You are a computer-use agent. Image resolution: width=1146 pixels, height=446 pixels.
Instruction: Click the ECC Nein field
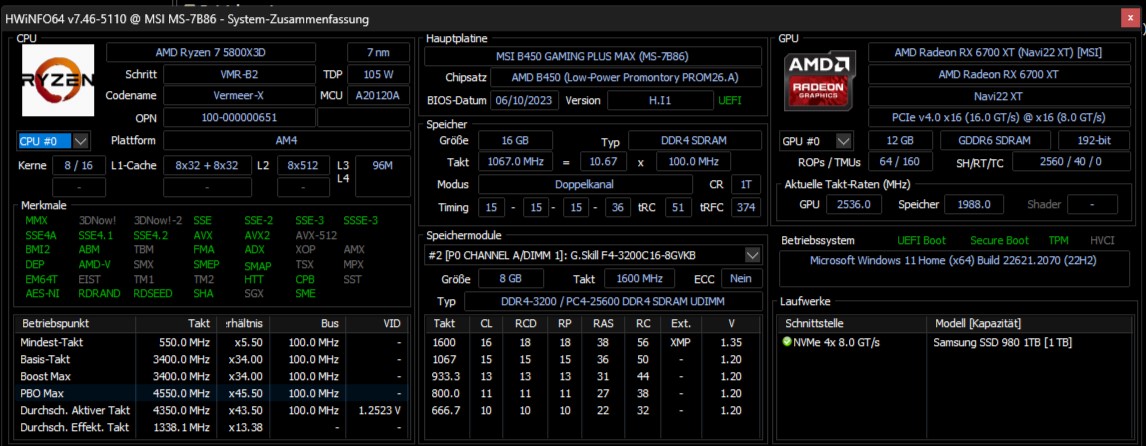click(x=742, y=279)
